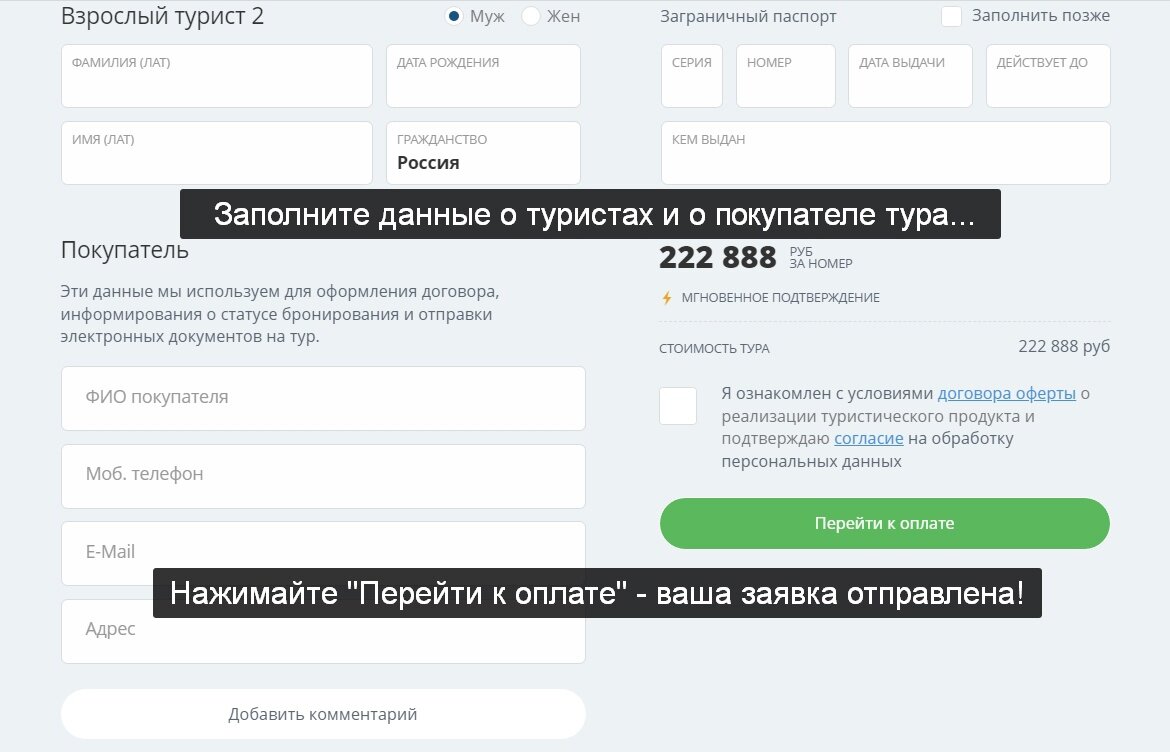Click the Добавить комментарий button
1170x752 pixels.
tap(323, 713)
